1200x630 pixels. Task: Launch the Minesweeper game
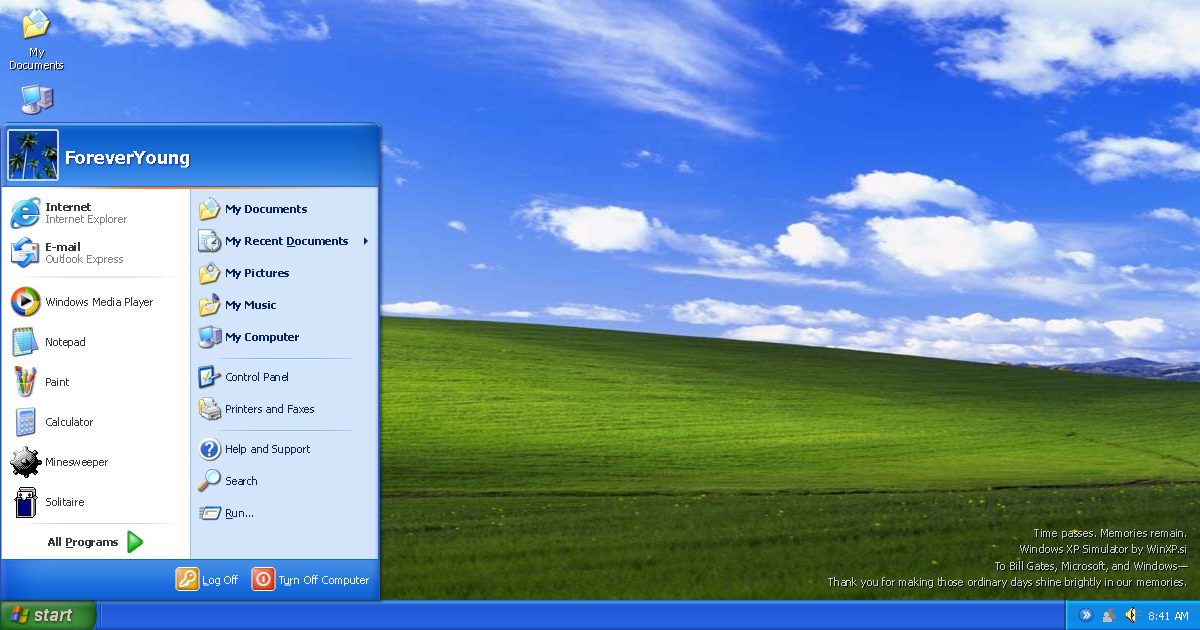coord(95,462)
